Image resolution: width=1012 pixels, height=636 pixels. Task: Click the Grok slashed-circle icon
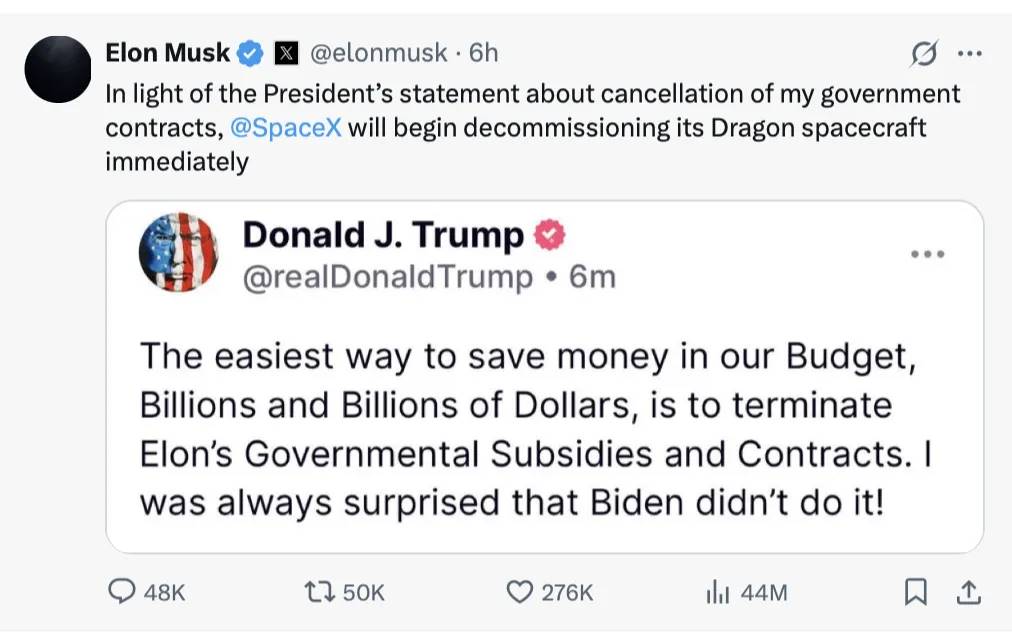pyautogui.click(x=923, y=54)
